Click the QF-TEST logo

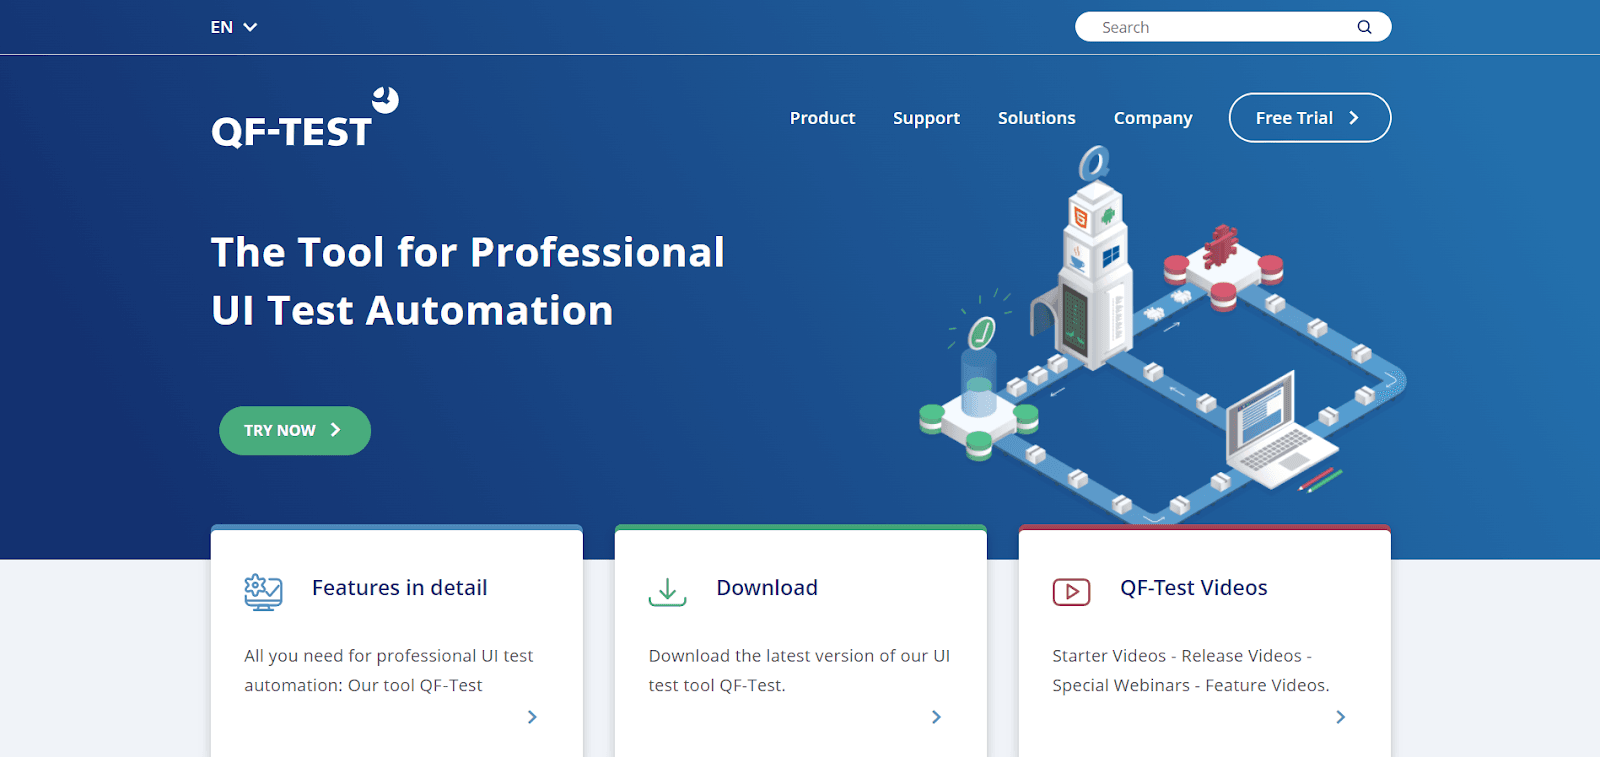(305, 119)
